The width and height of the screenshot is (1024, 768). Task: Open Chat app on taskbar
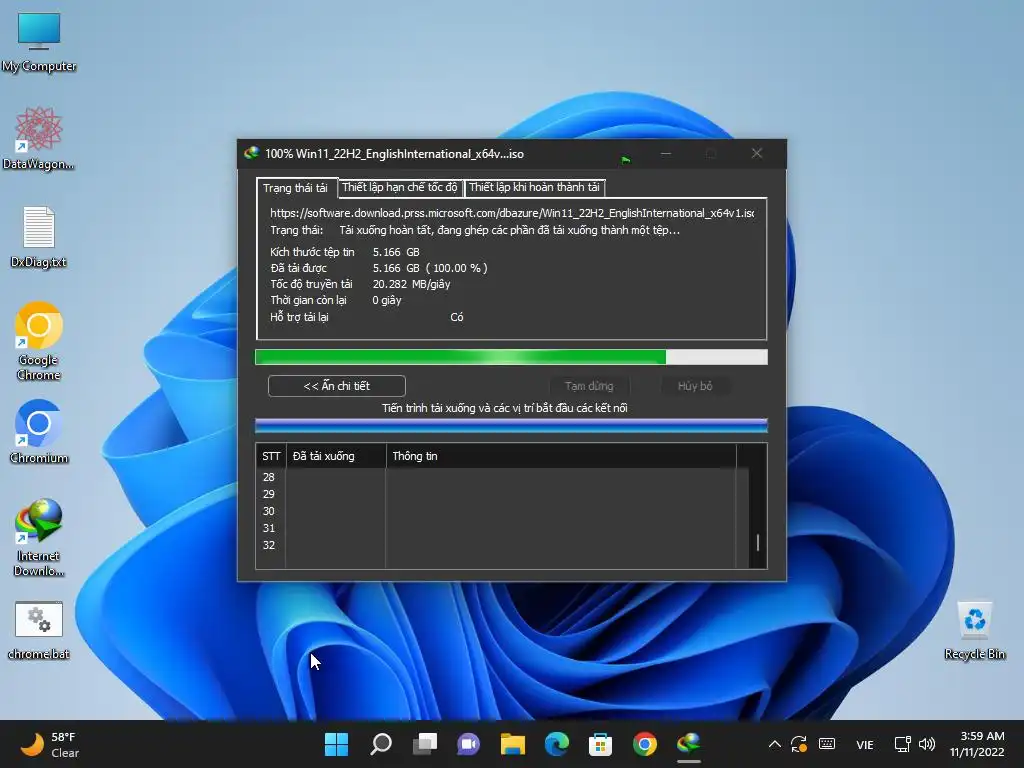click(468, 744)
